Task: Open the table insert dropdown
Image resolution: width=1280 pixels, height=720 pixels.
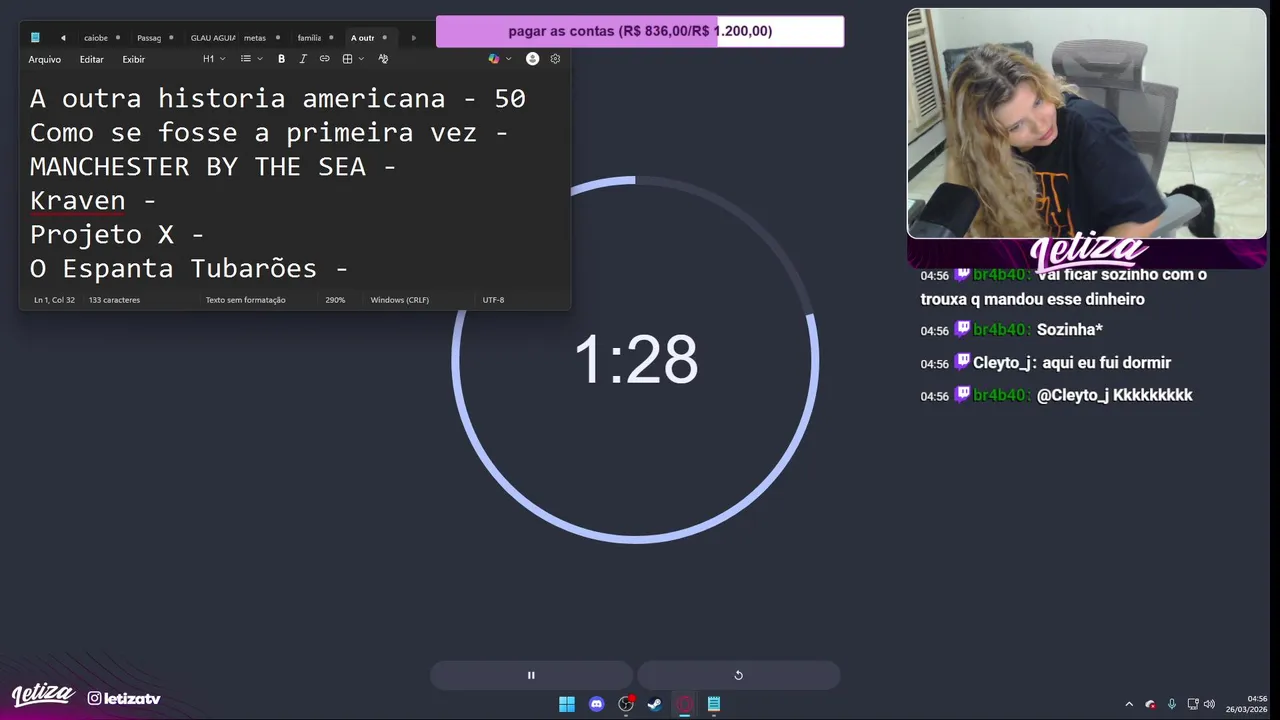Action: click(353, 59)
